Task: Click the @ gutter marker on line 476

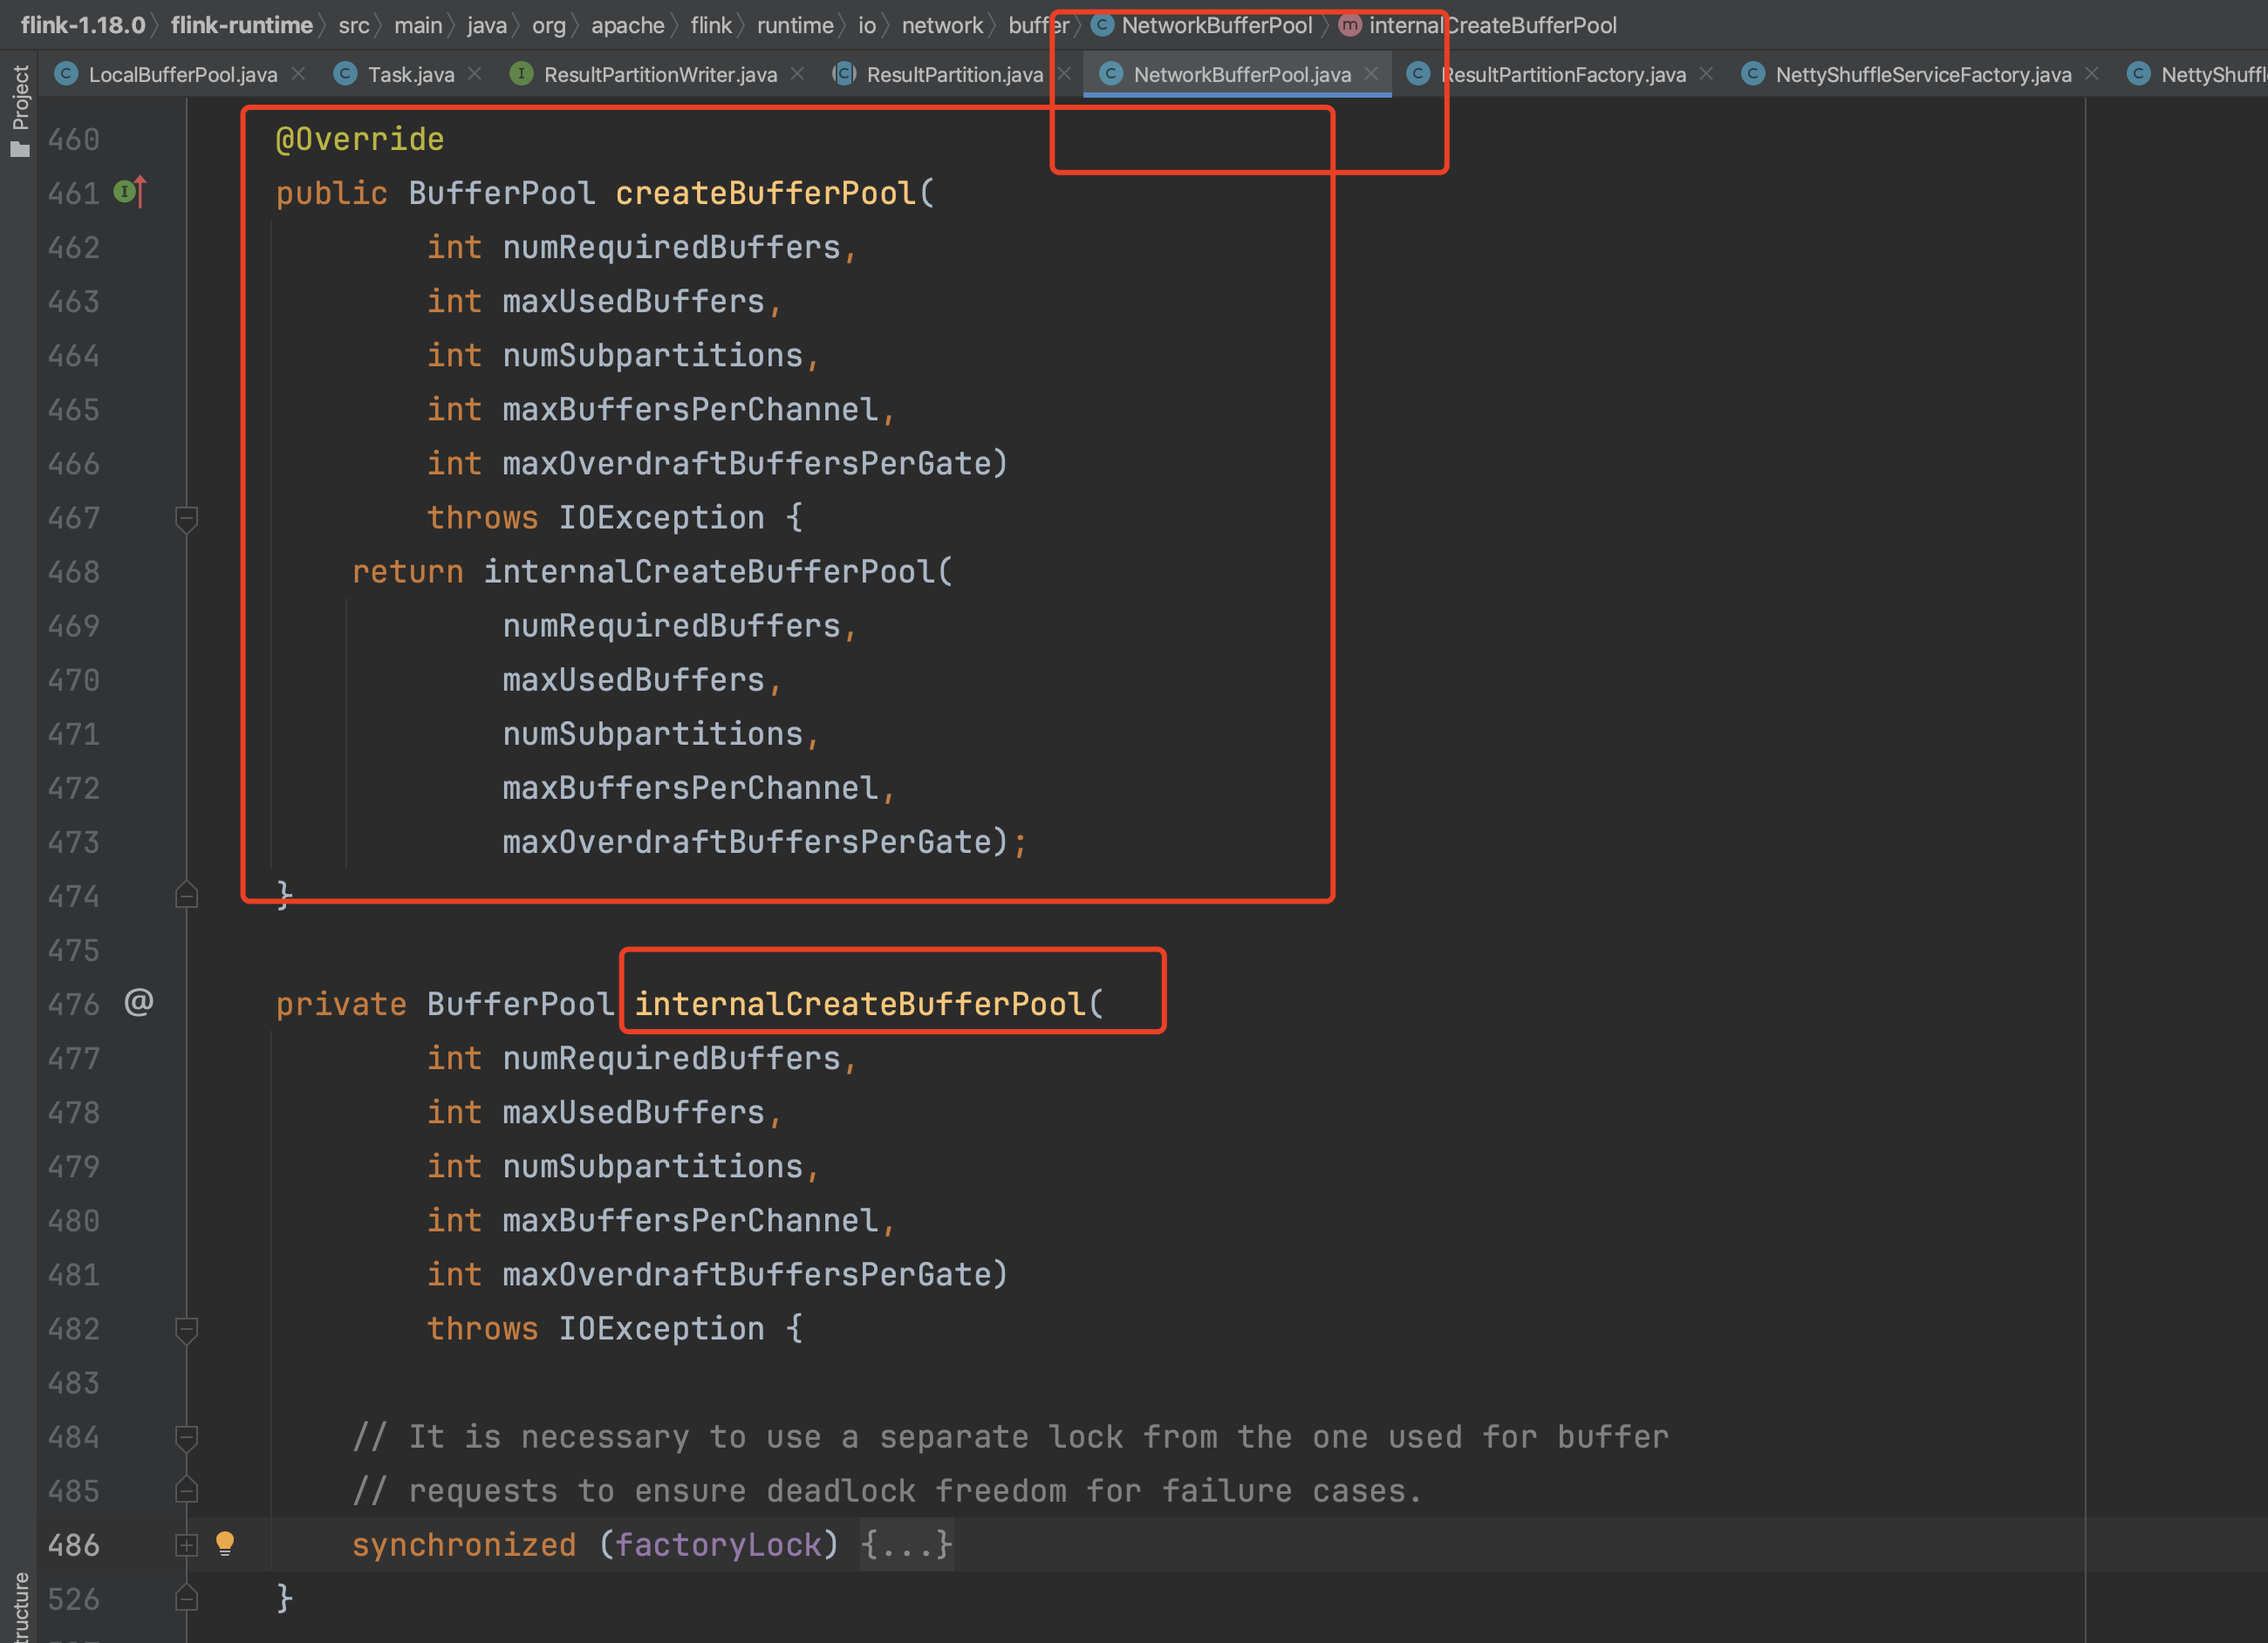Action: (138, 1002)
